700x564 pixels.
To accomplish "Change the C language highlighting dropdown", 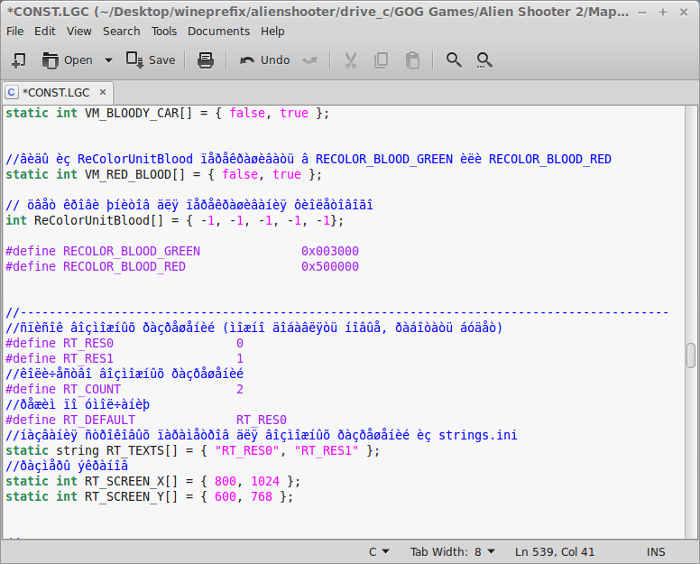I will click(379, 552).
